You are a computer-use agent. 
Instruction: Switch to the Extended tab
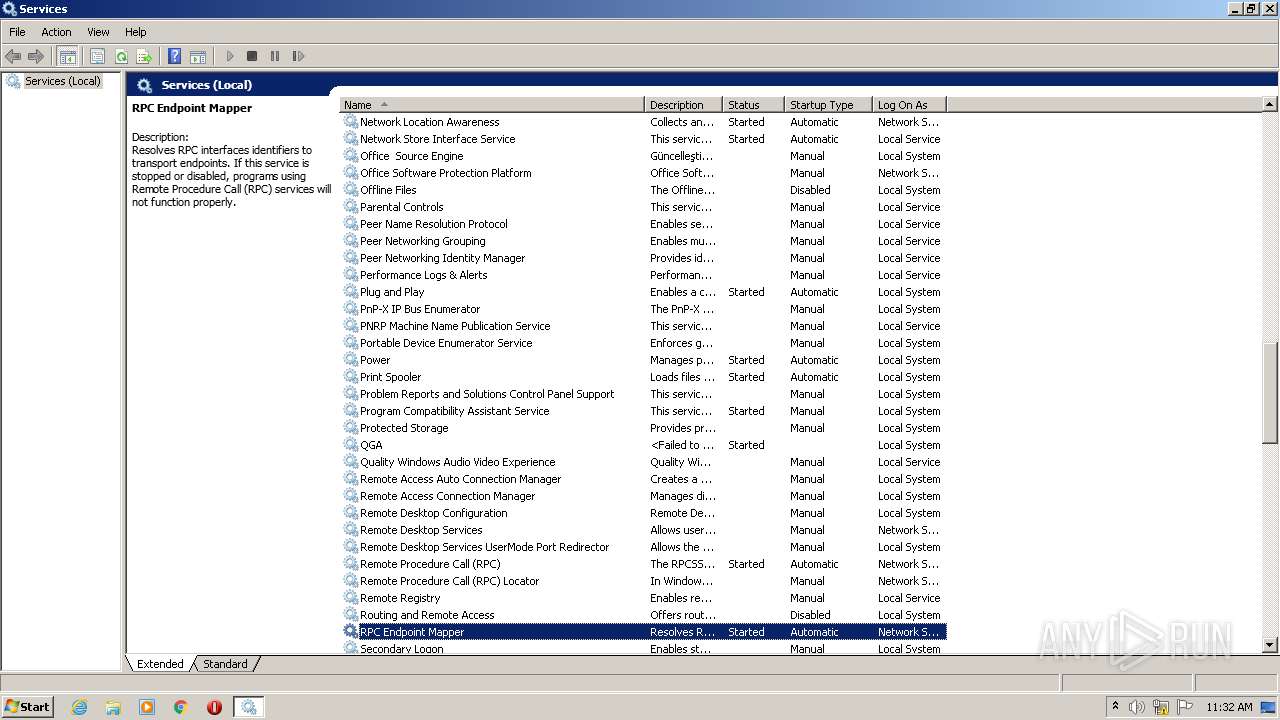160,664
